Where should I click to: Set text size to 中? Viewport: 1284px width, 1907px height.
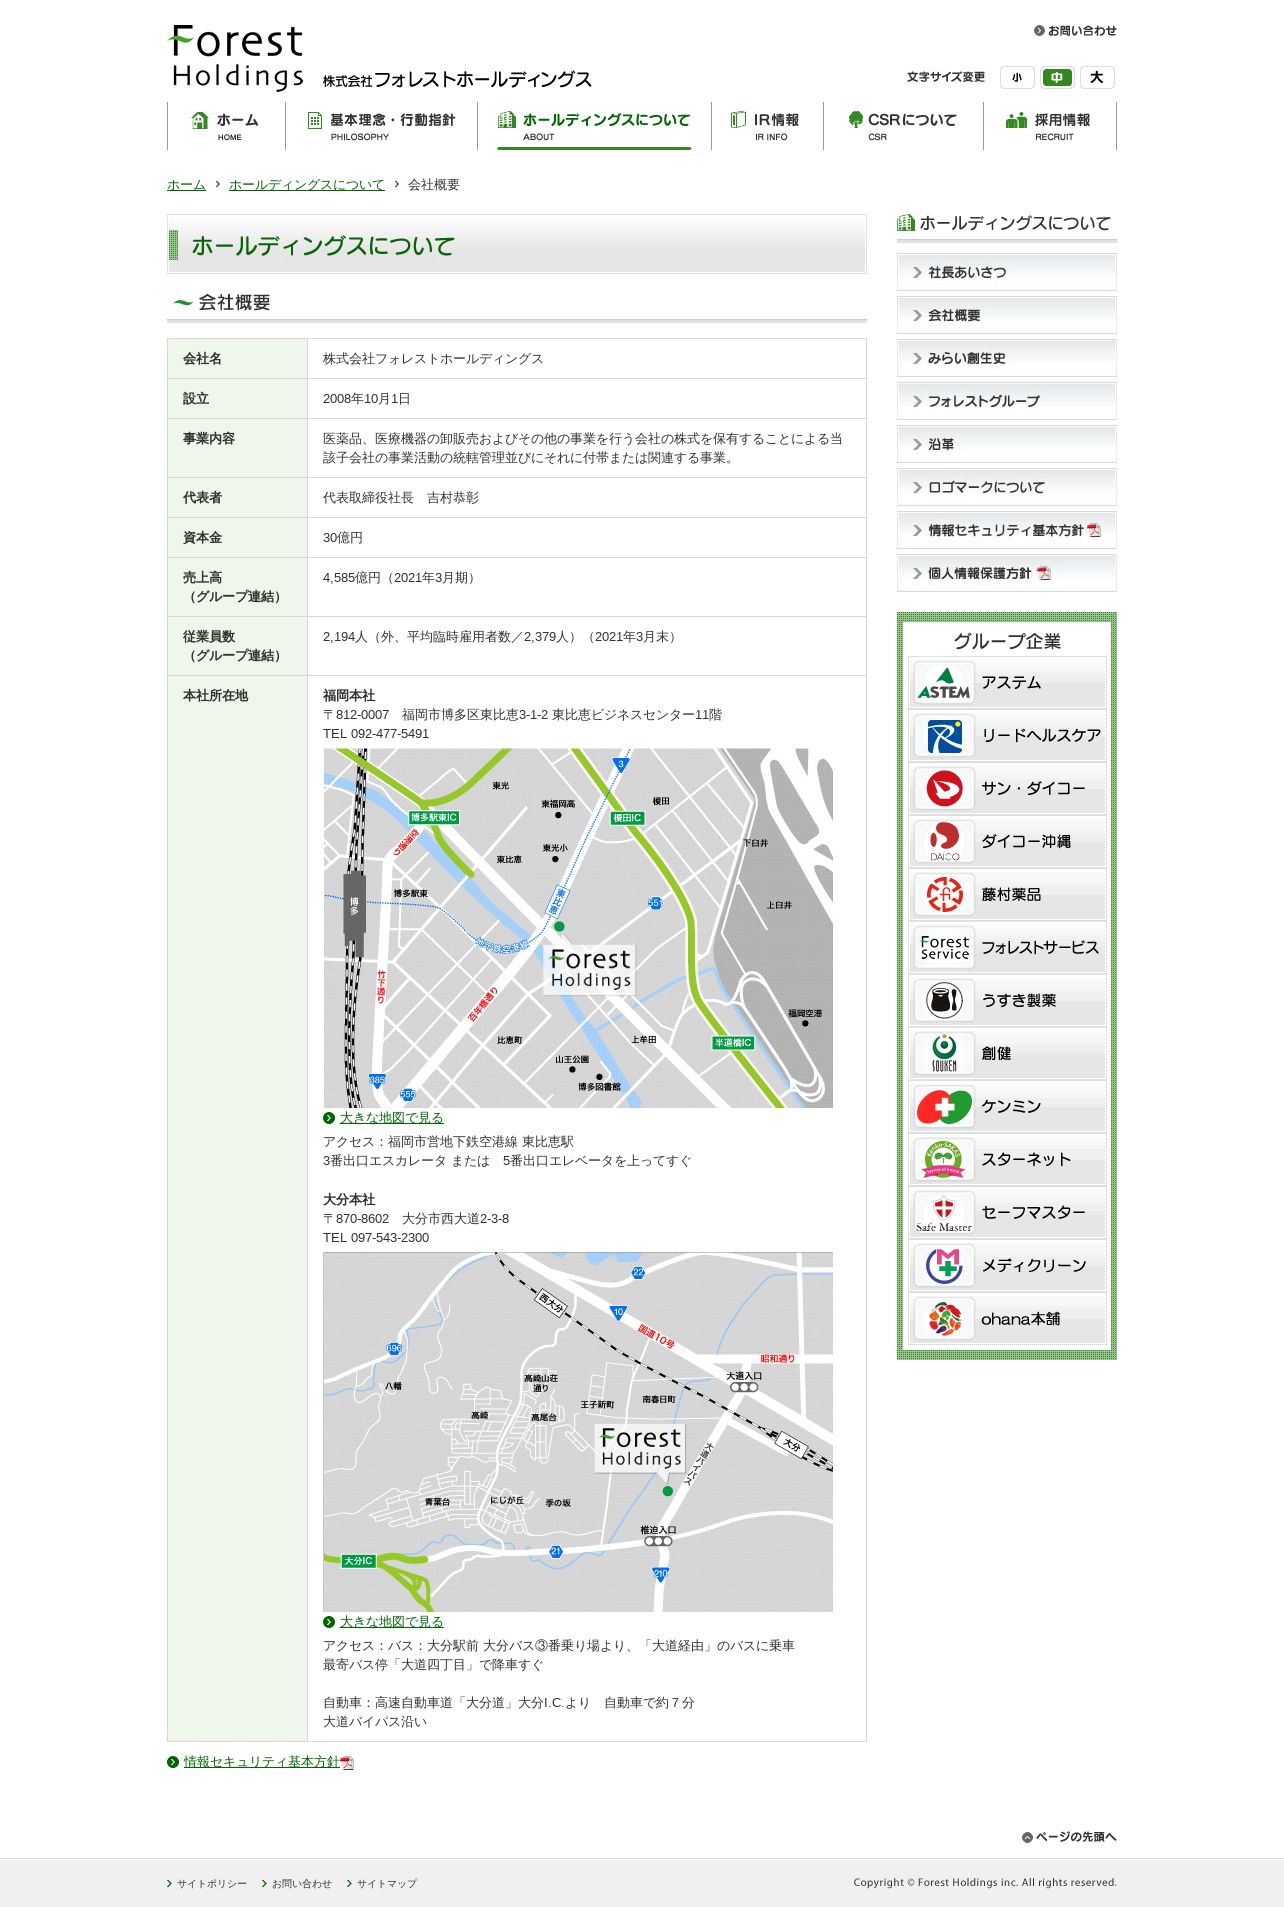pyautogui.click(x=1057, y=78)
